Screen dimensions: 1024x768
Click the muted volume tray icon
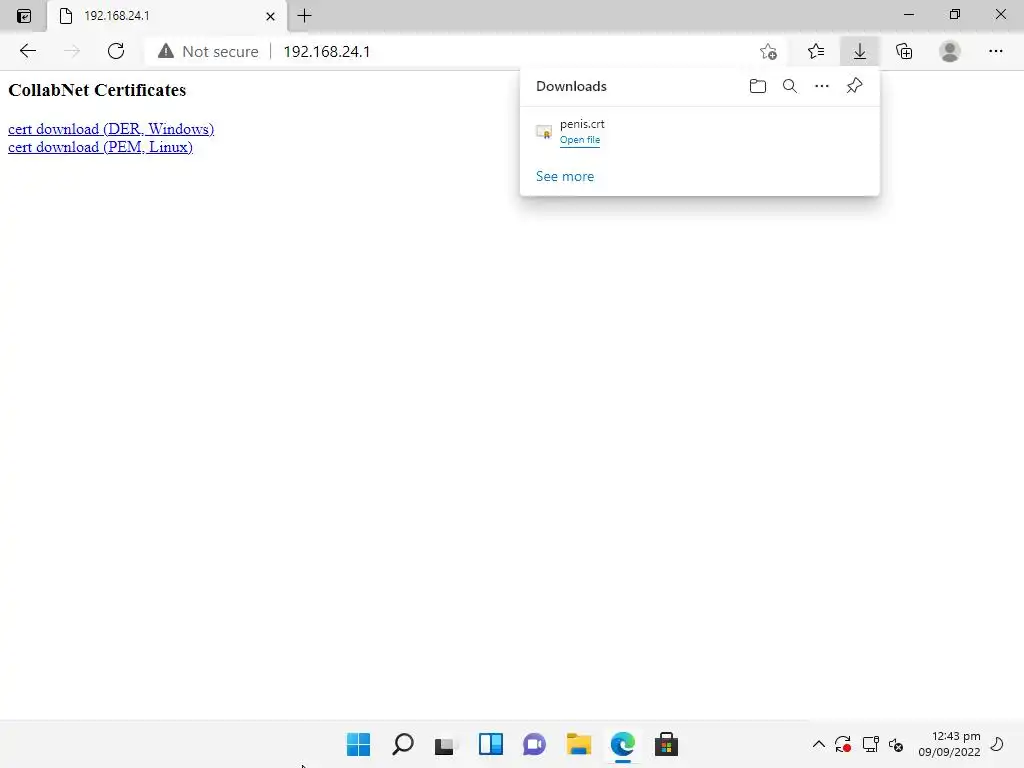[896, 744]
